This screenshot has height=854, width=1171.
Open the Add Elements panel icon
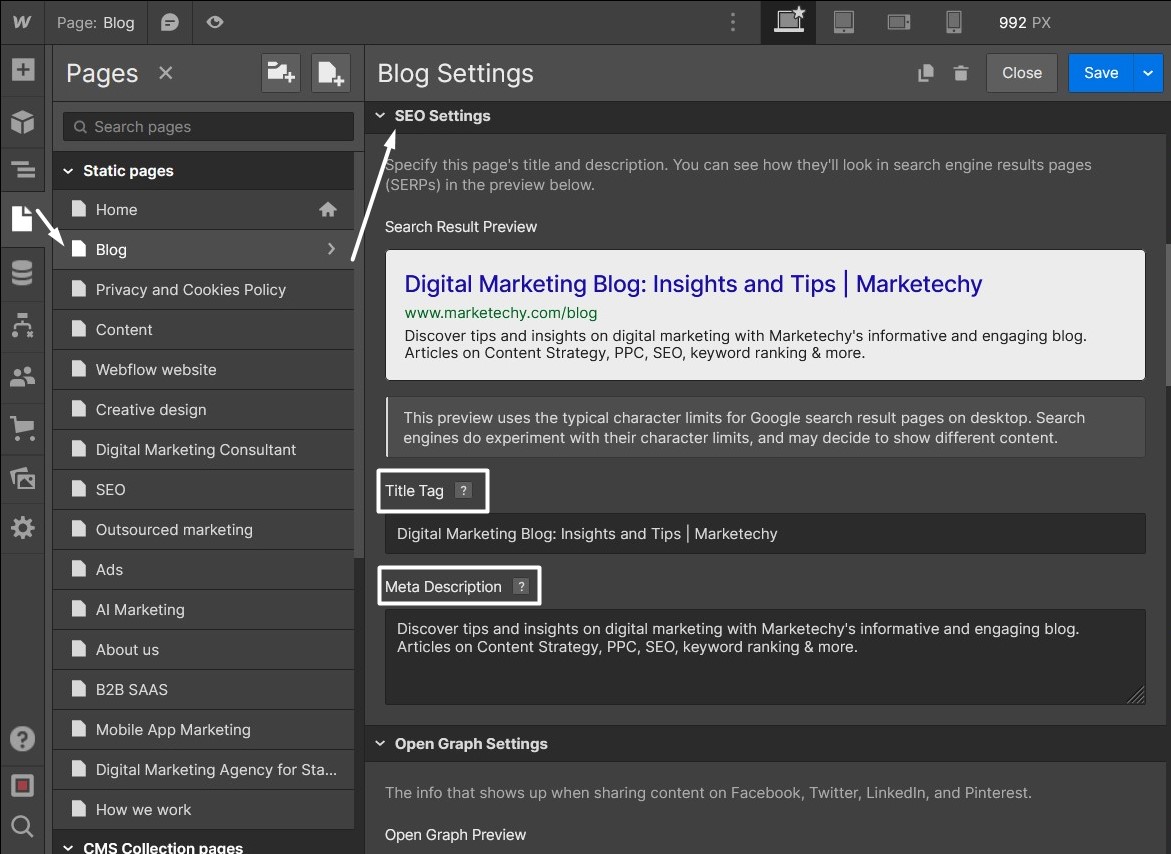point(22,70)
